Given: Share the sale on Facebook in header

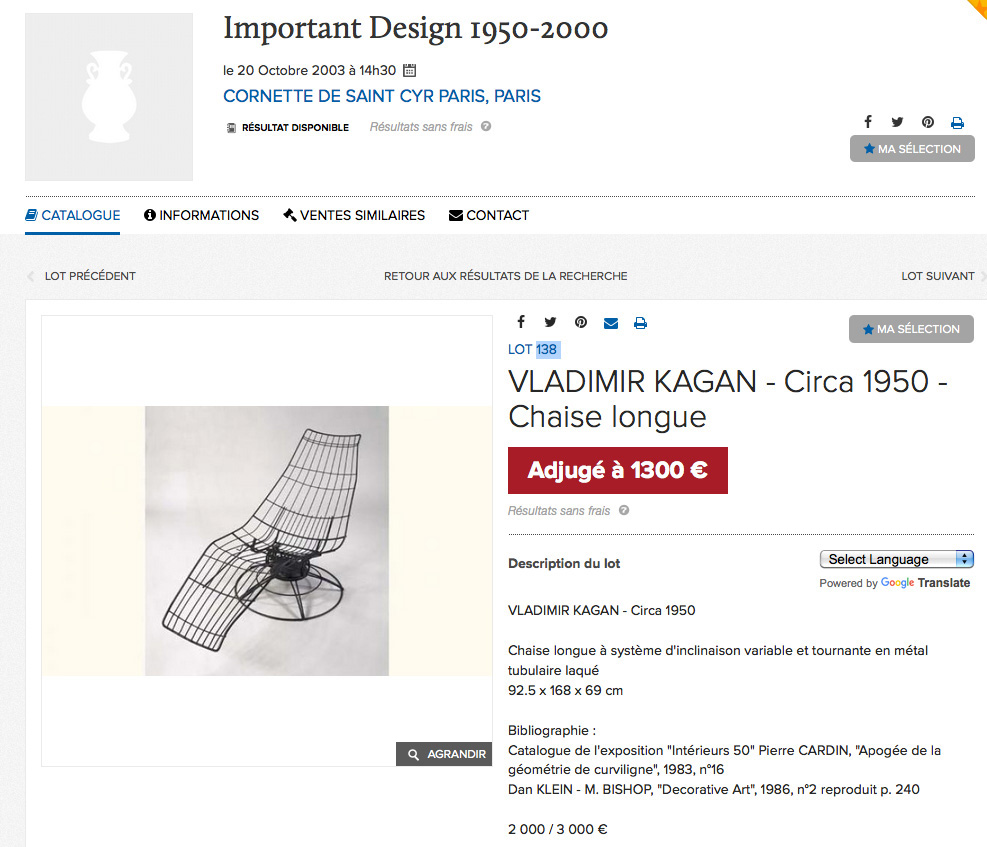Looking at the screenshot, I should 868,121.
